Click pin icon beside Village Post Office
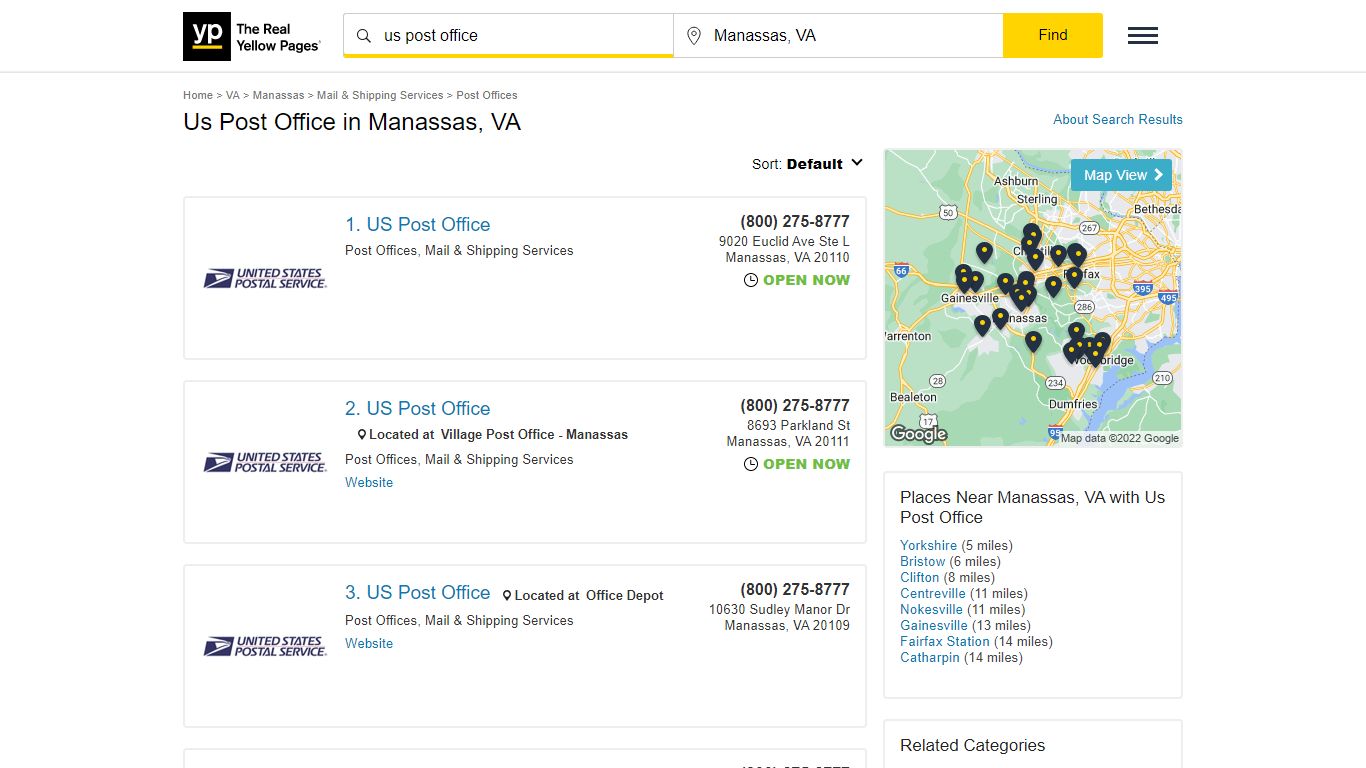 362,435
